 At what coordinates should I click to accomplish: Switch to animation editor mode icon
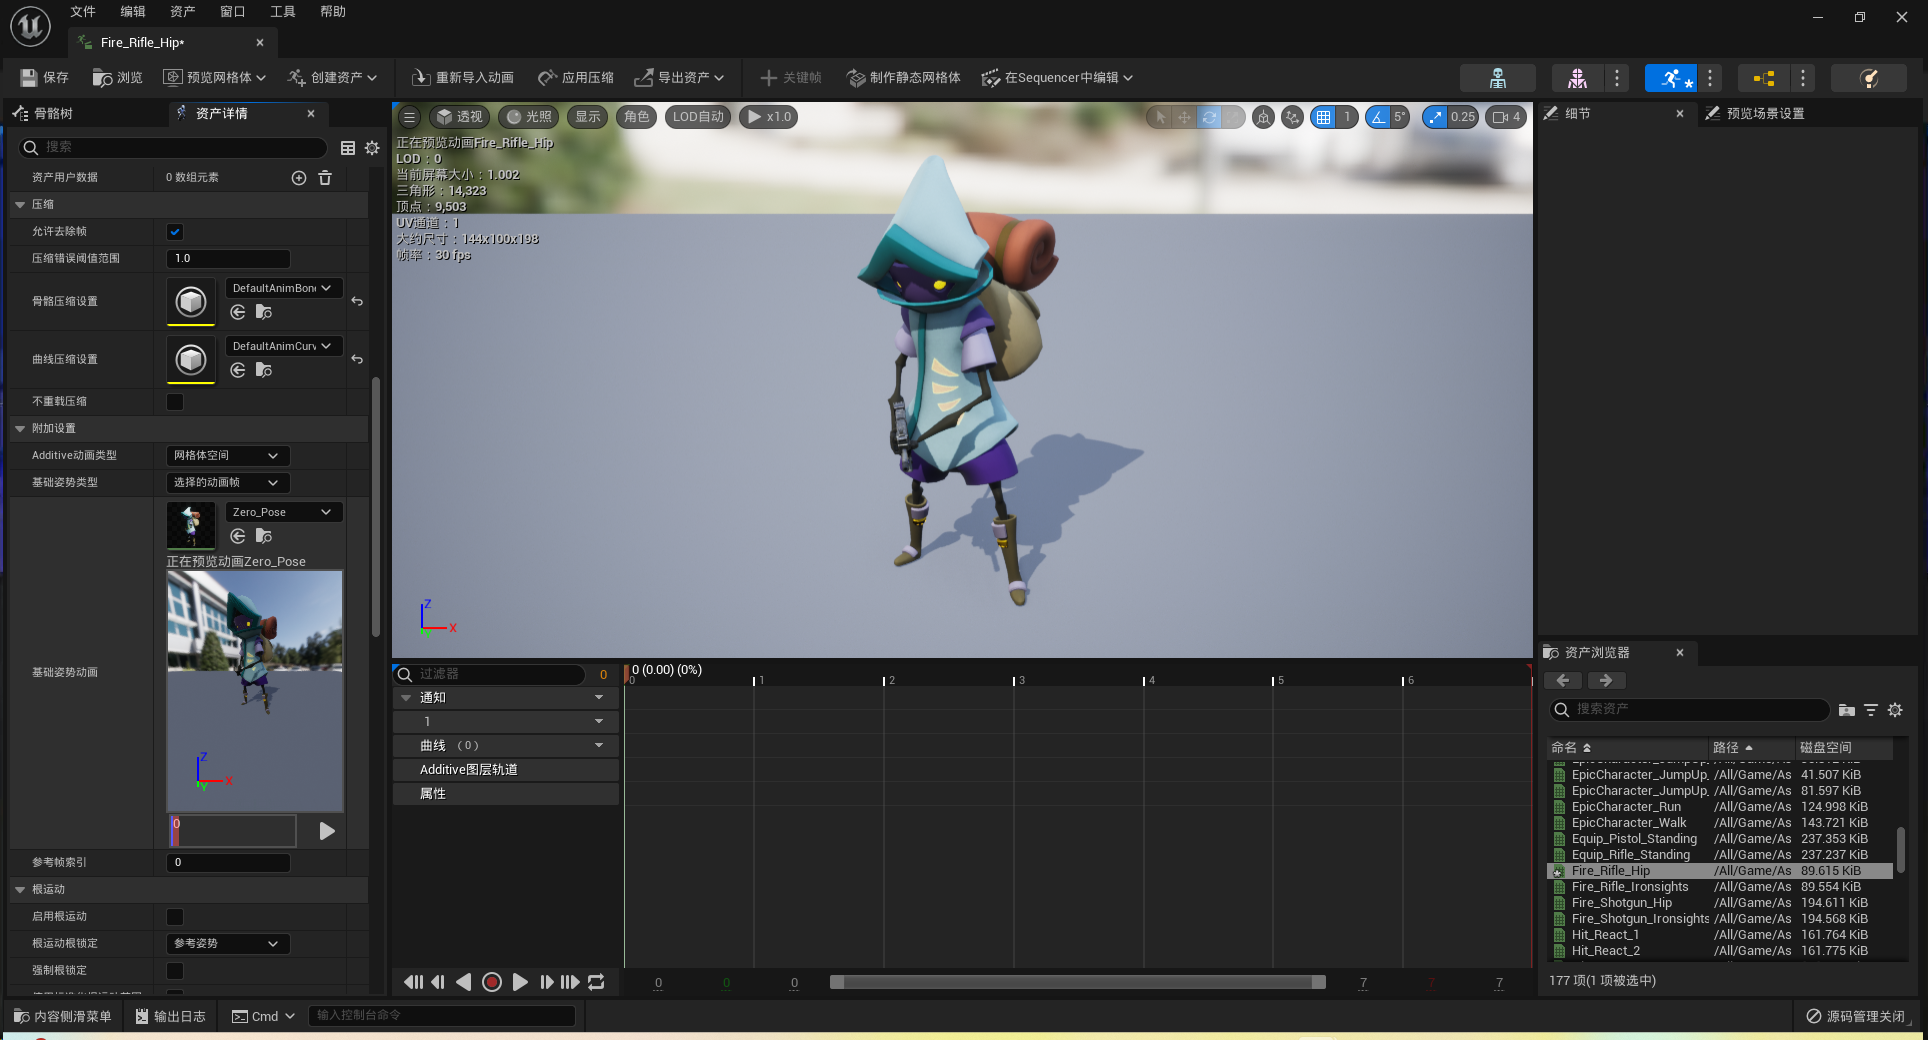[1671, 78]
